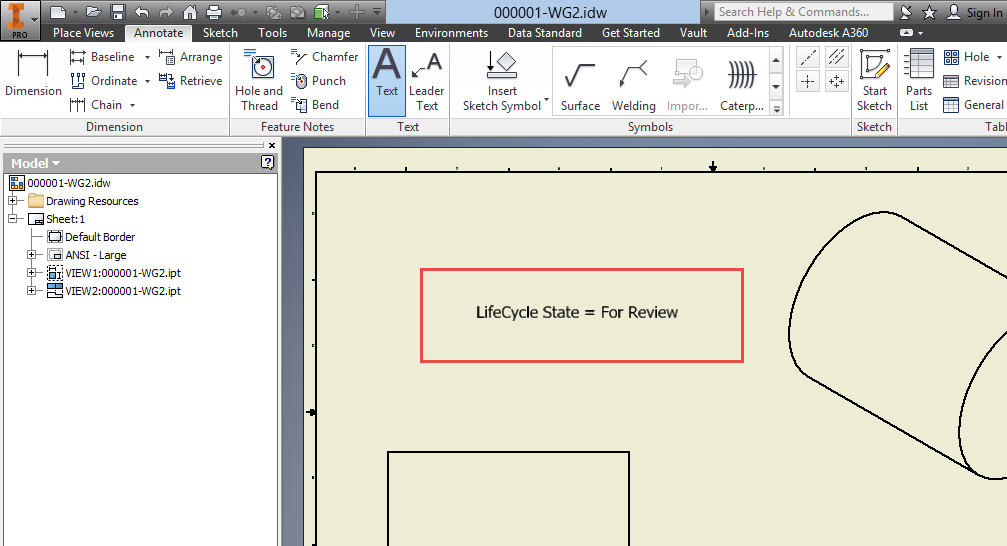Redo the last undone action
This screenshot has height=546, width=1007.
[x=166, y=12]
